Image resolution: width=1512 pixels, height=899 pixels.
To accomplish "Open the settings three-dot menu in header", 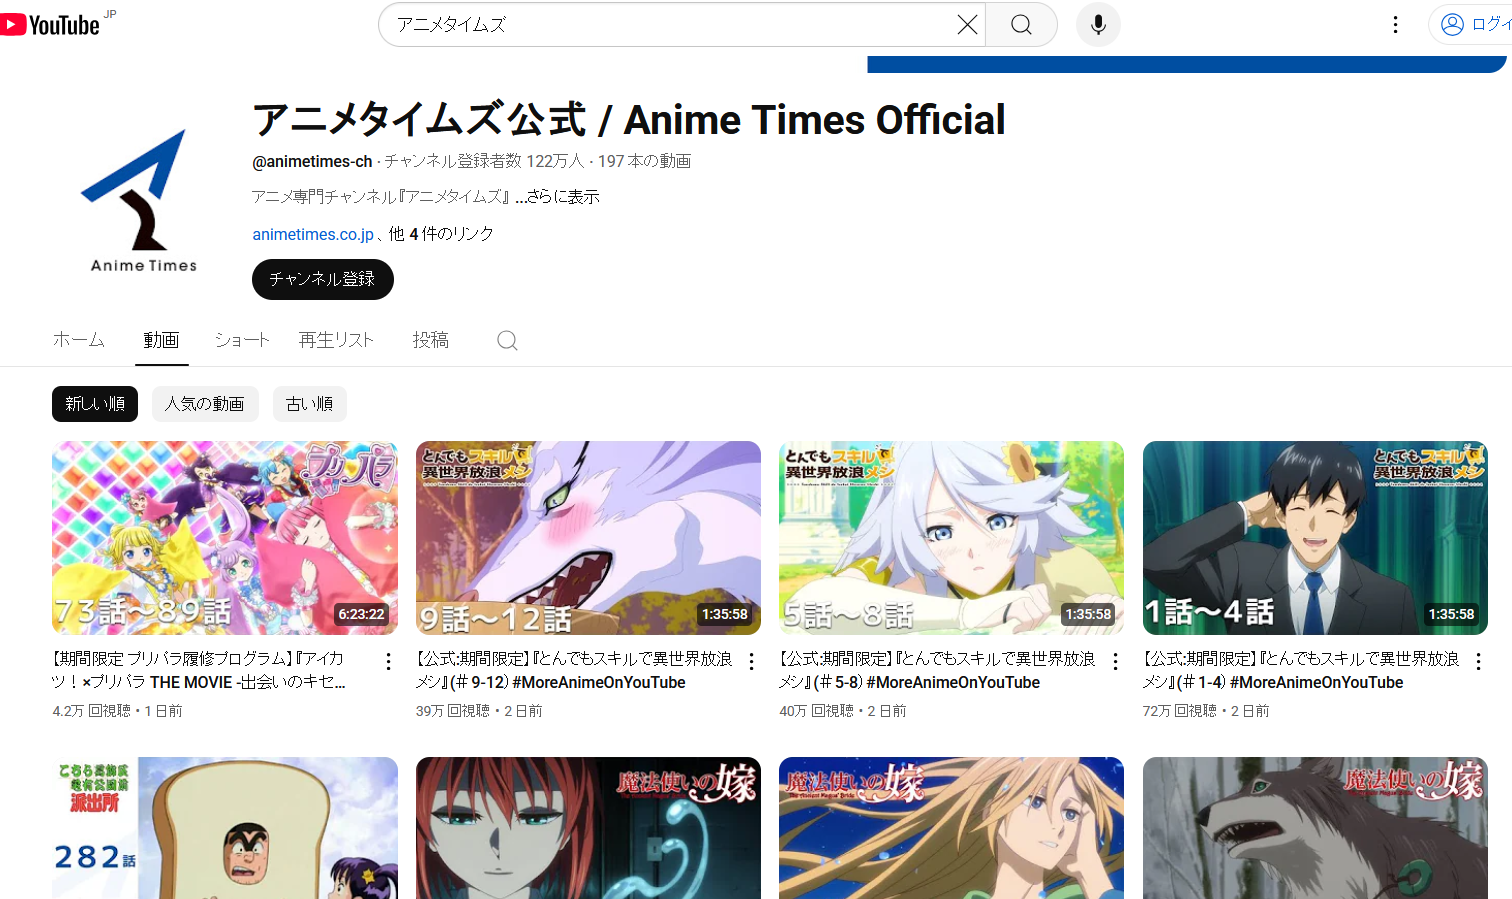I will tap(1395, 25).
